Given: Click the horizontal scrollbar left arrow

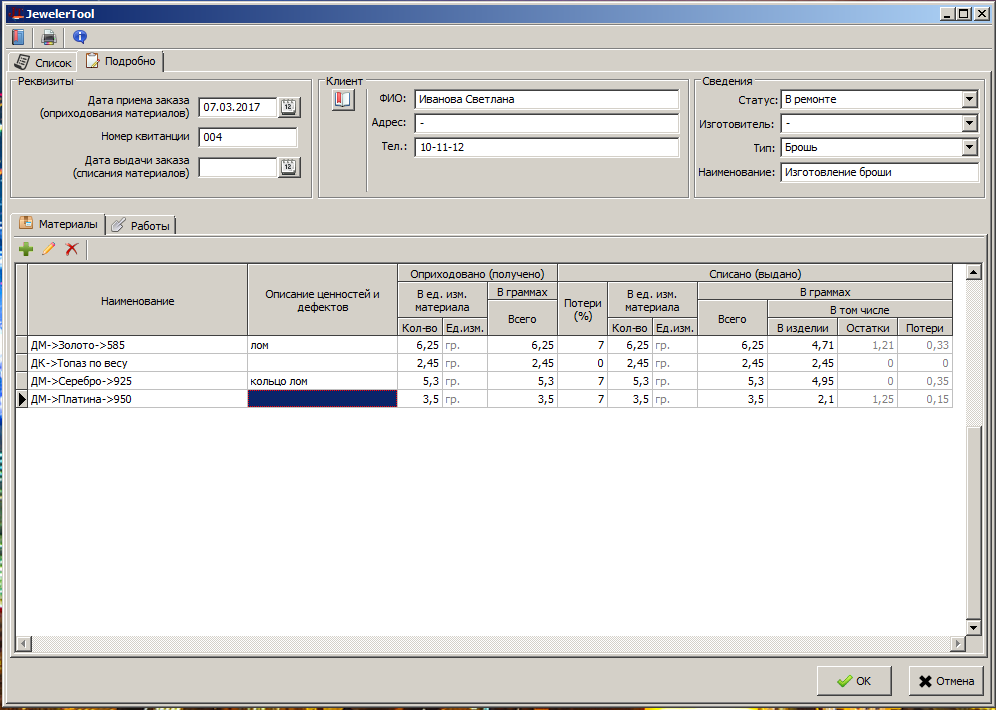Looking at the screenshot, I should click(23, 643).
